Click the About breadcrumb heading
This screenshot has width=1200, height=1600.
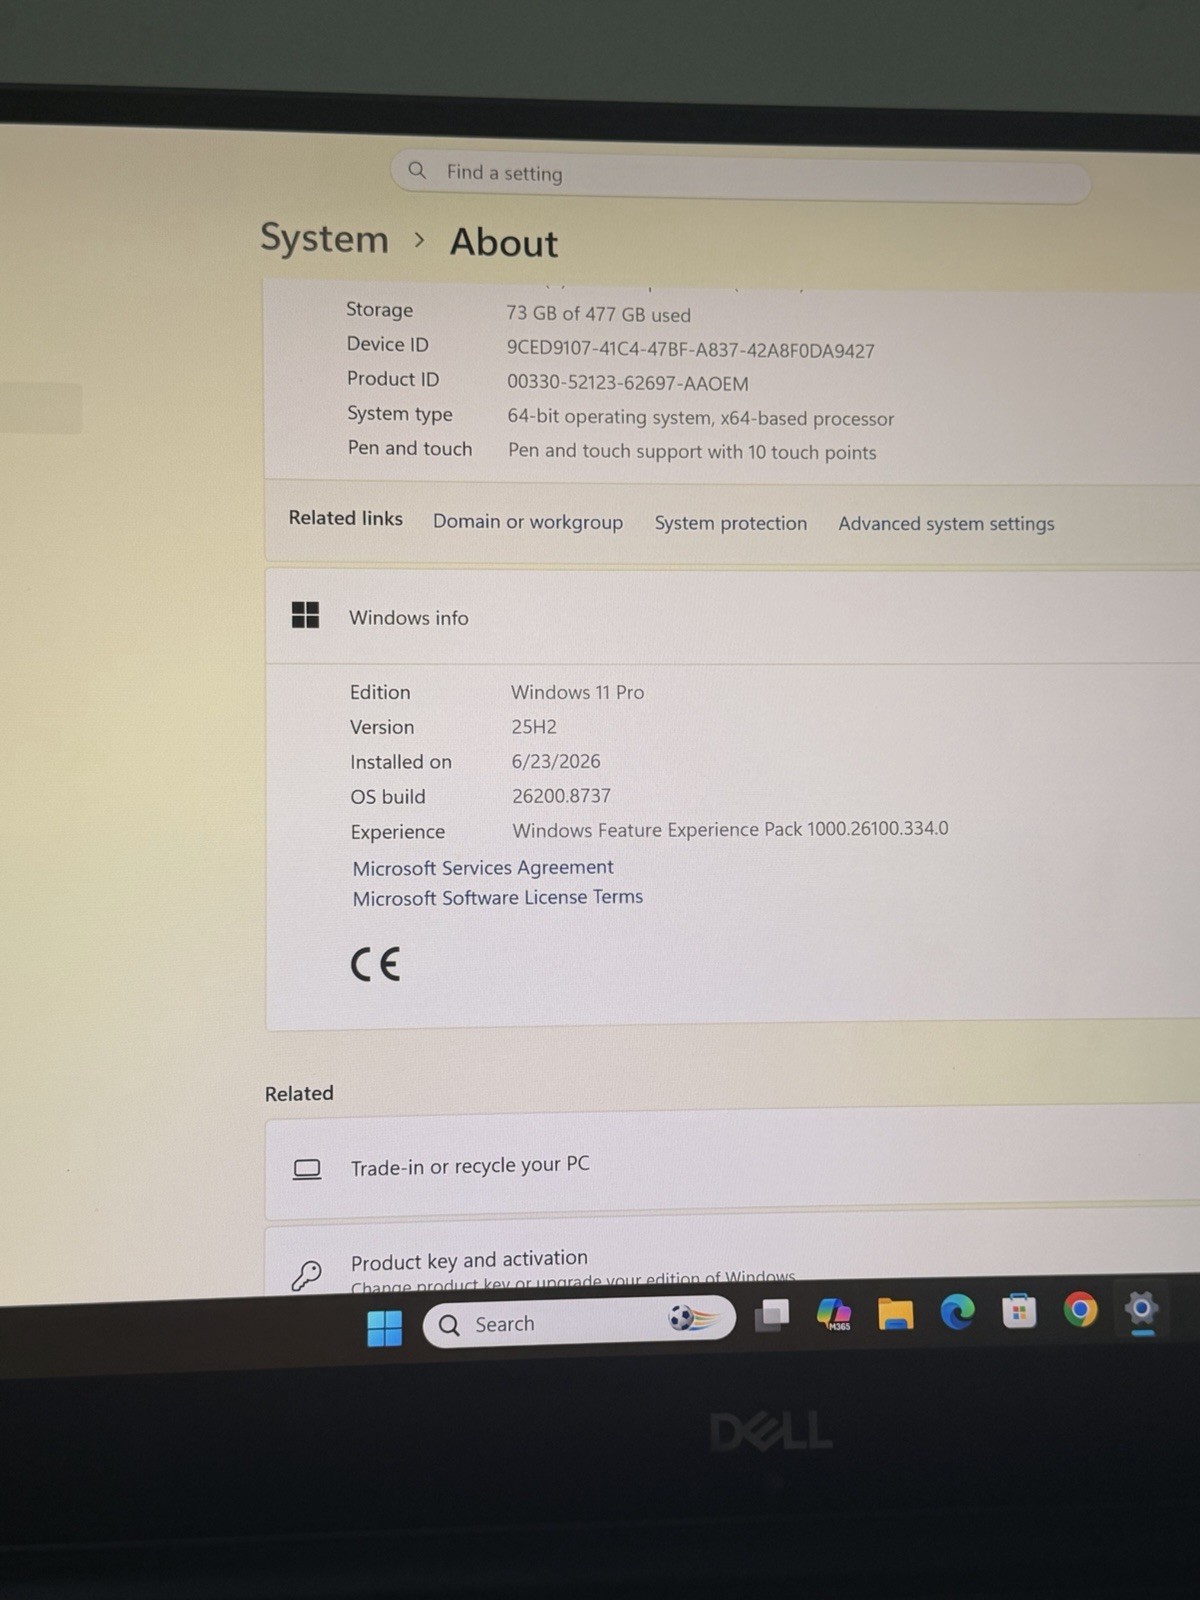tap(504, 243)
